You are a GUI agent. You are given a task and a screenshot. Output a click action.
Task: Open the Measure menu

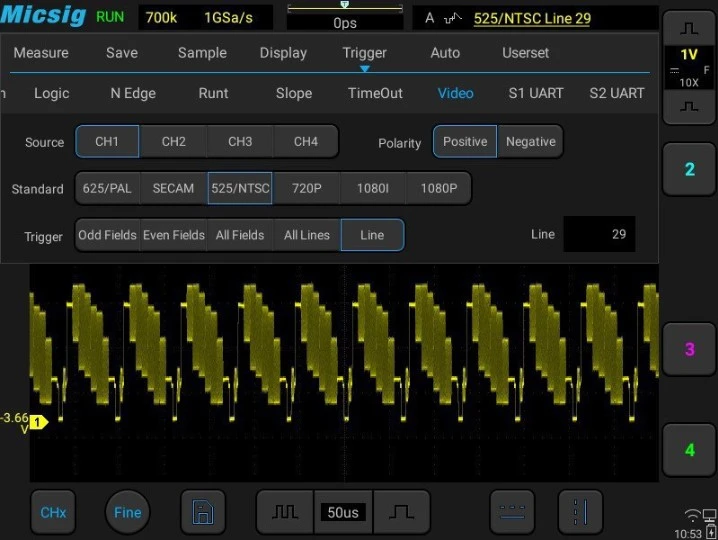pos(41,53)
